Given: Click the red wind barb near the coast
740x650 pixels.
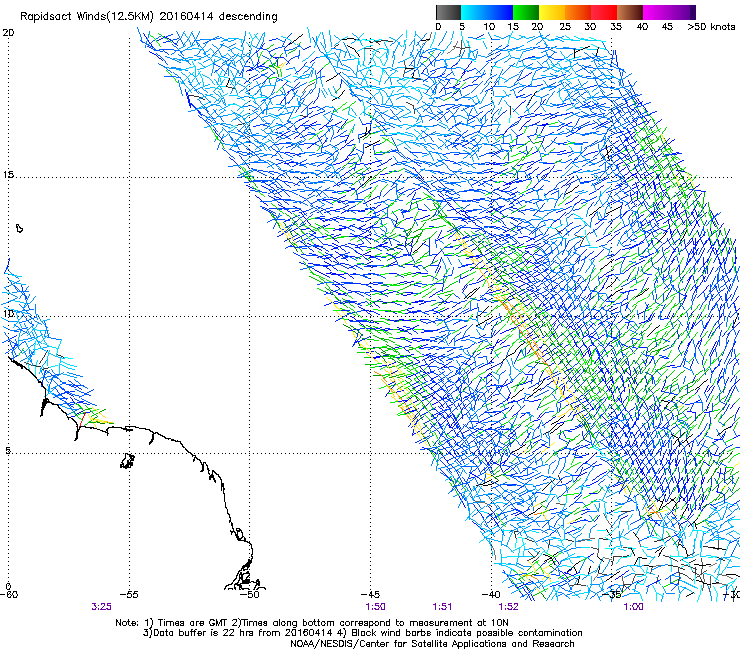Looking at the screenshot, I should click(83, 419).
